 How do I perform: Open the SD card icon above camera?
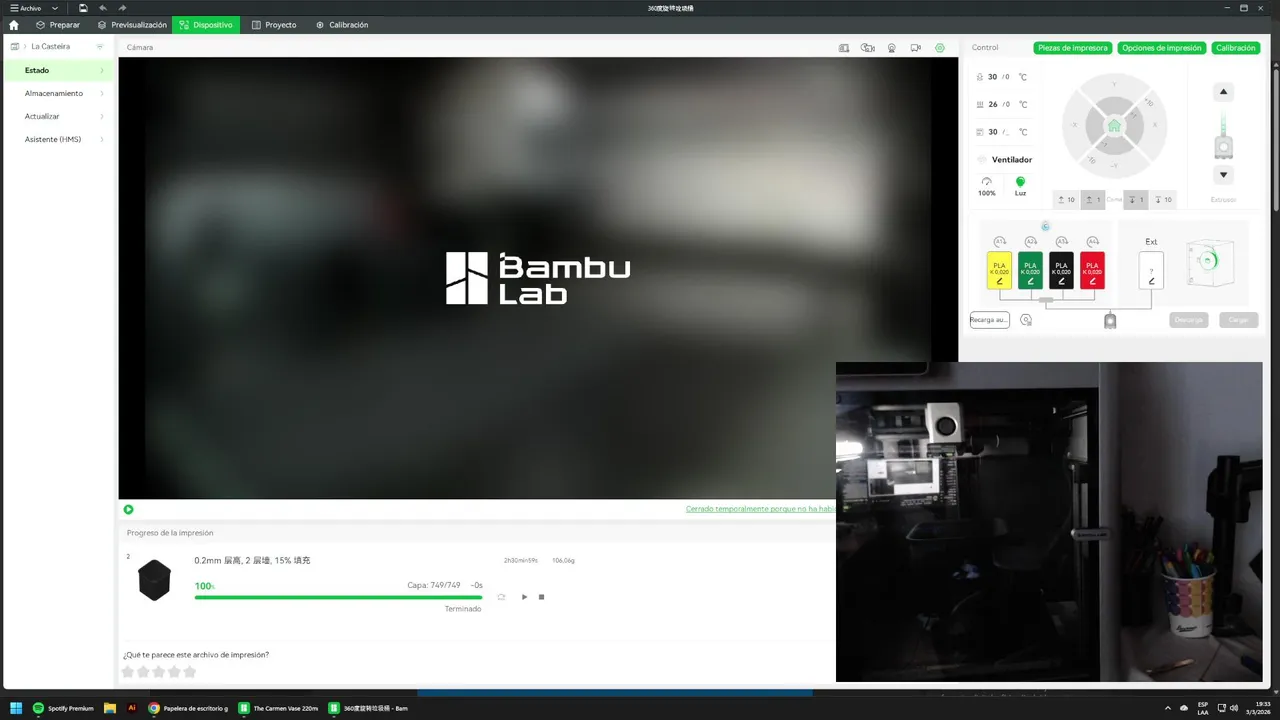point(844,47)
